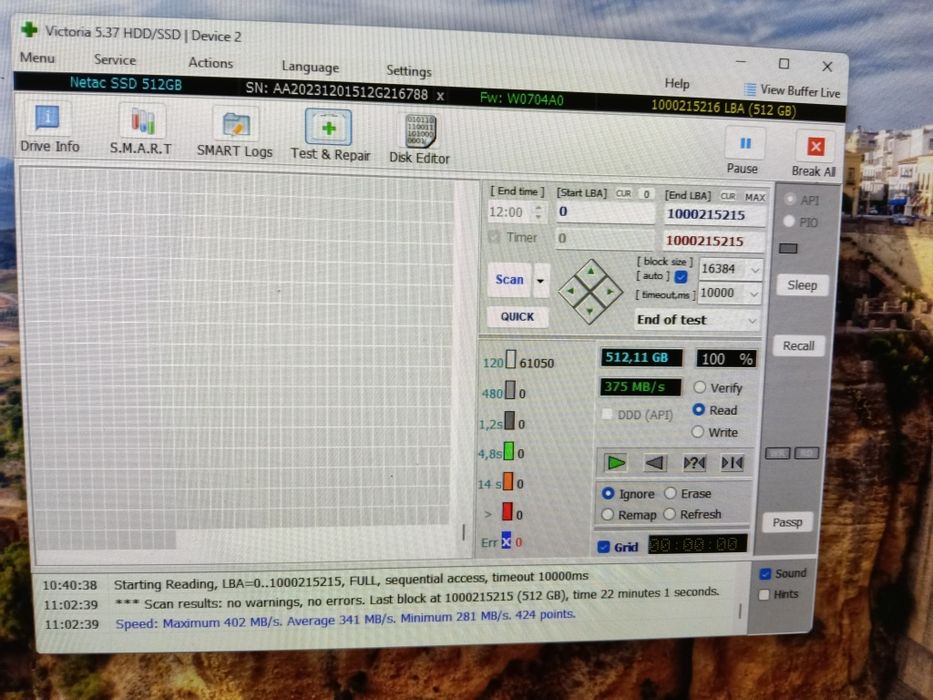Screen dimensions: 933x700
Task: Click the MAX button for End LBA
Action: [x=754, y=197]
